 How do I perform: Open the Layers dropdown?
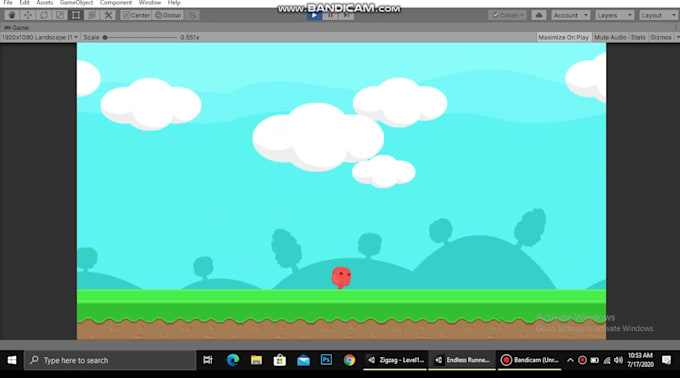[614, 15]
